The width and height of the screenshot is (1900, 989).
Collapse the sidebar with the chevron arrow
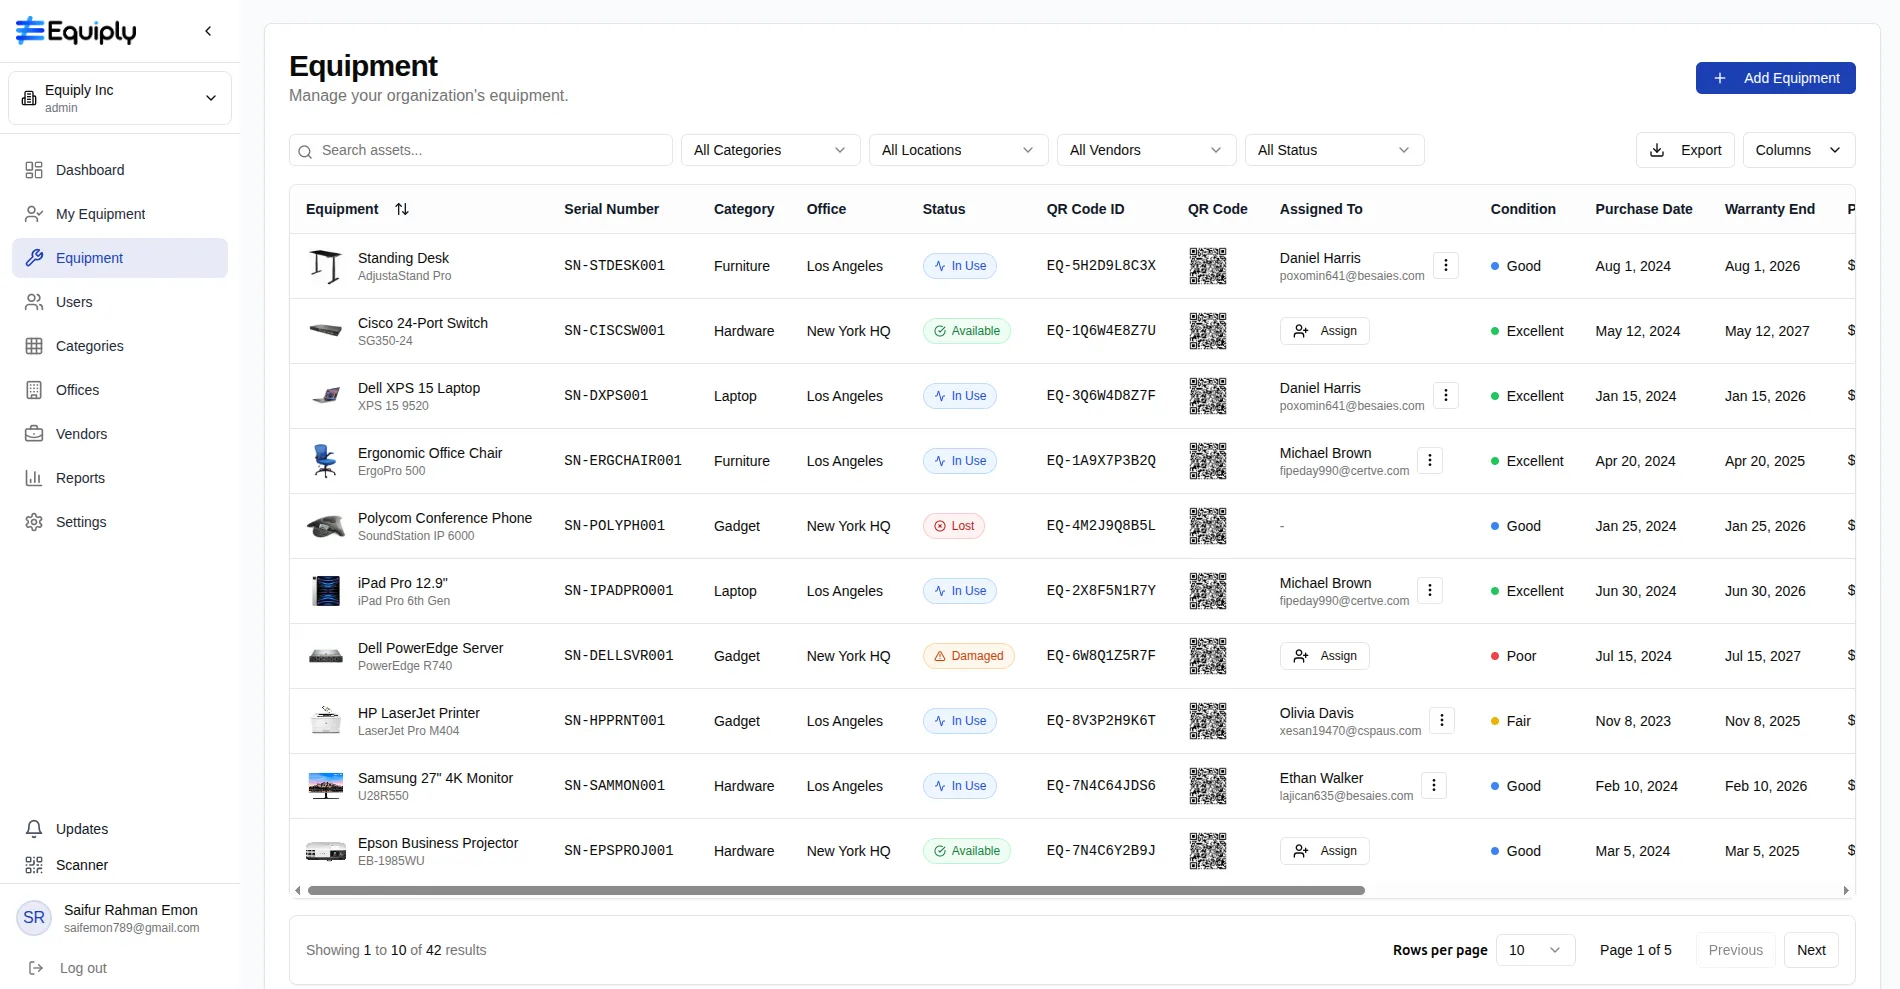208,31
